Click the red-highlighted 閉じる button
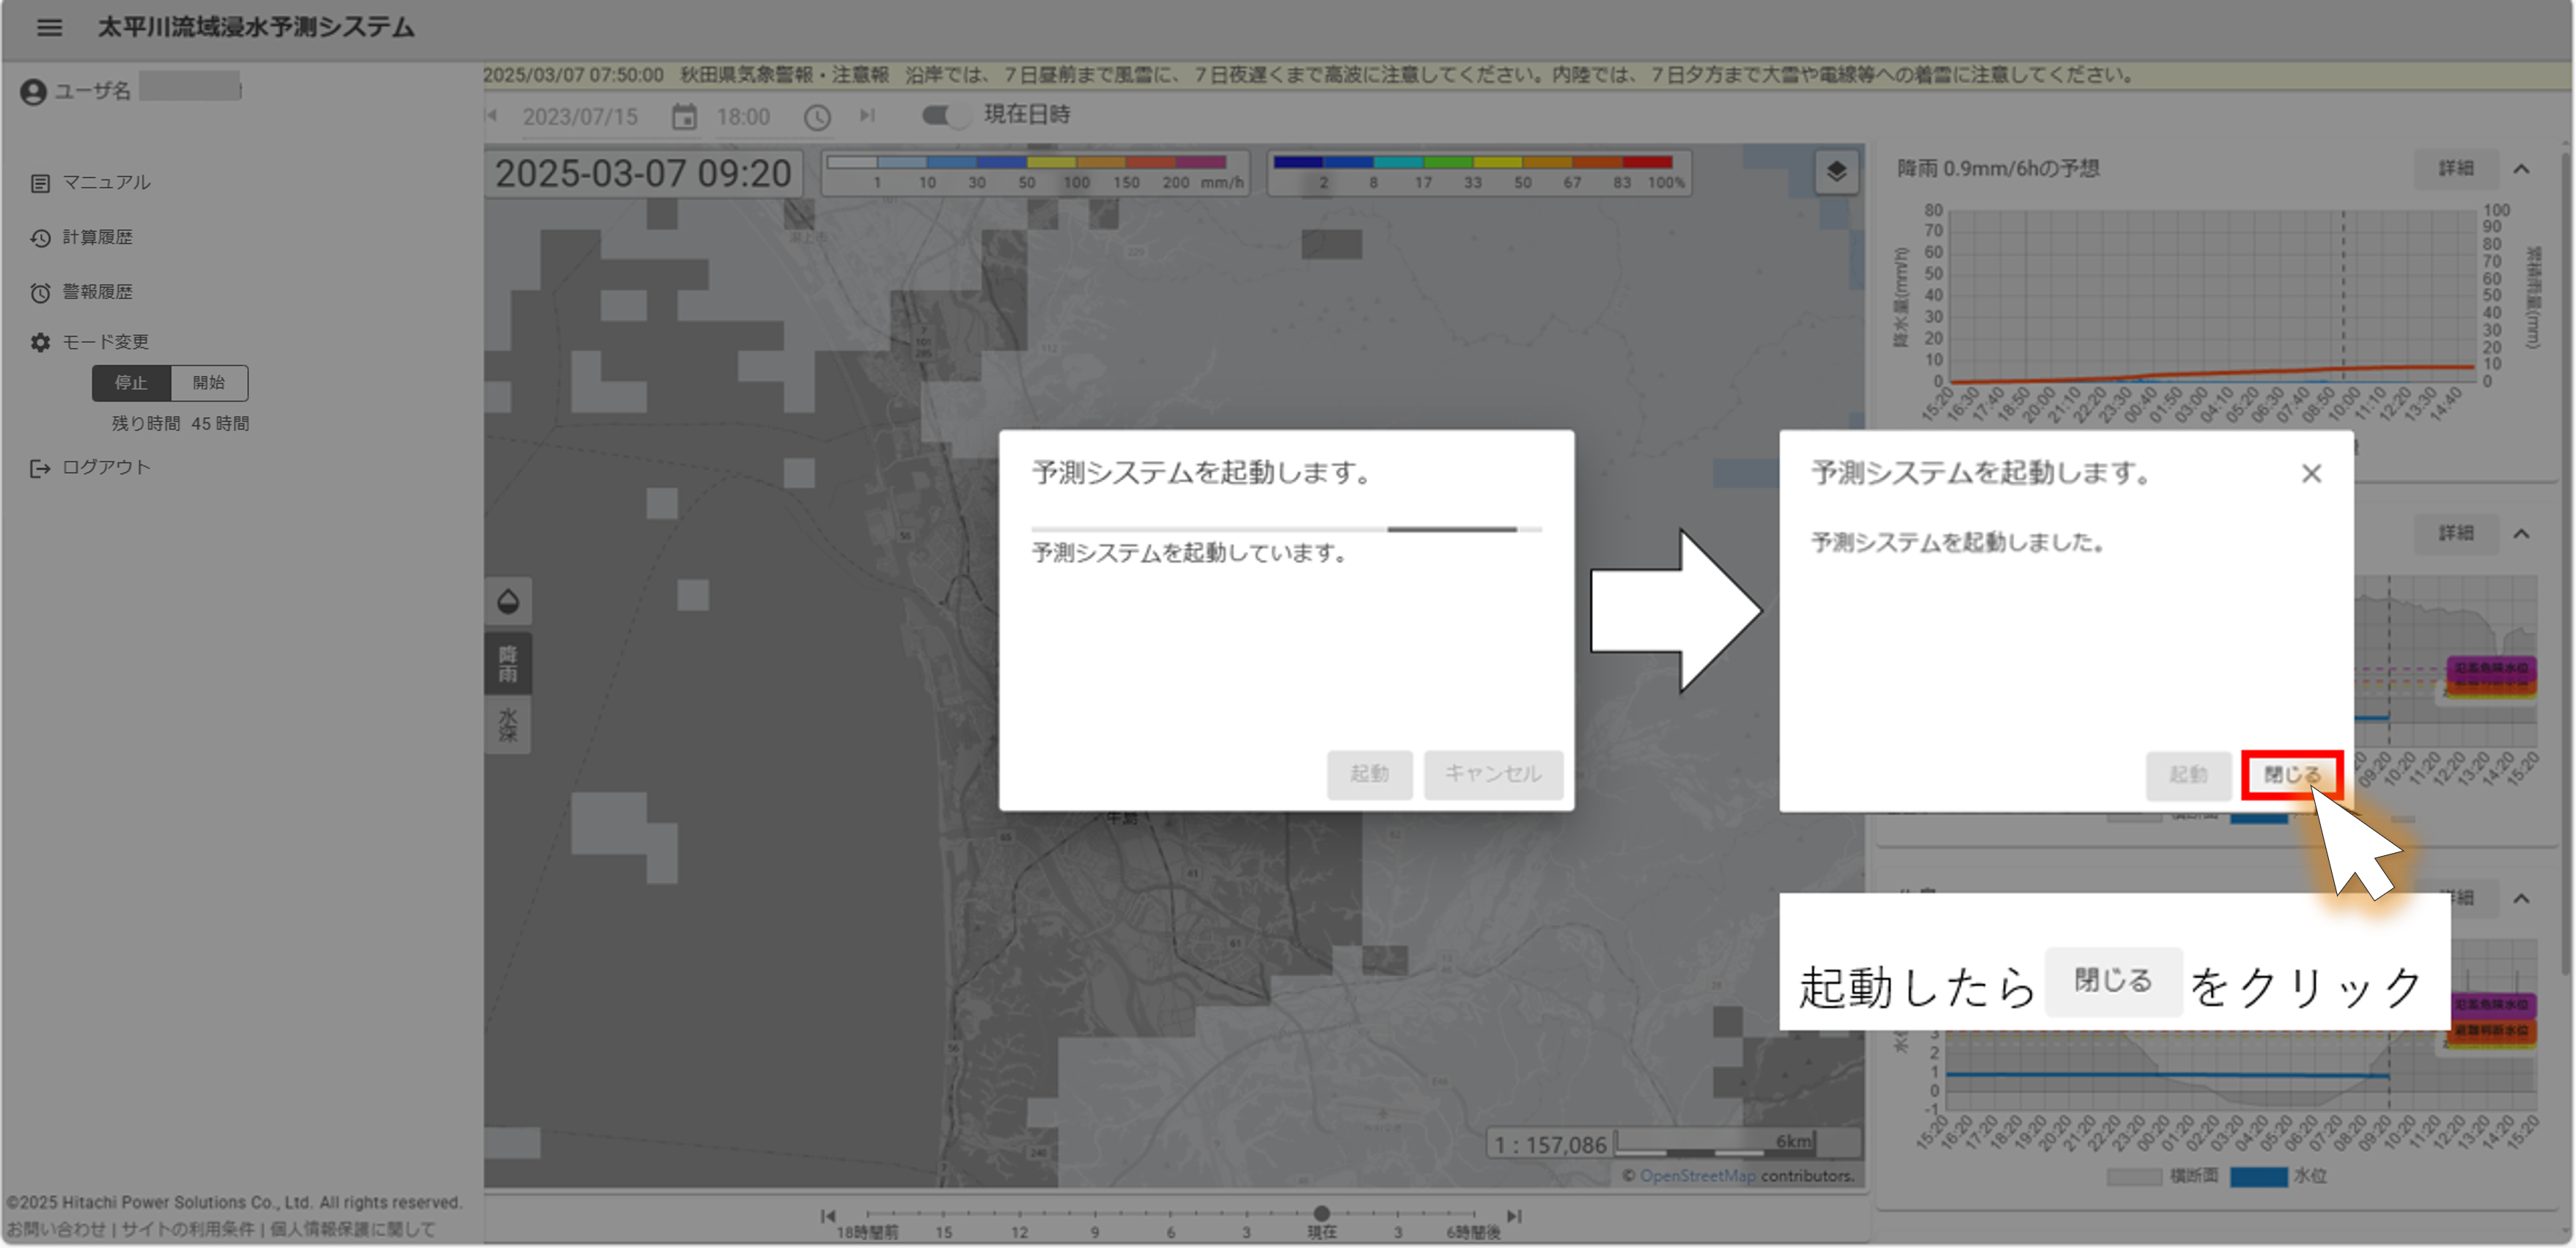2576x1248 pixels. click(x=2291, y=774)
